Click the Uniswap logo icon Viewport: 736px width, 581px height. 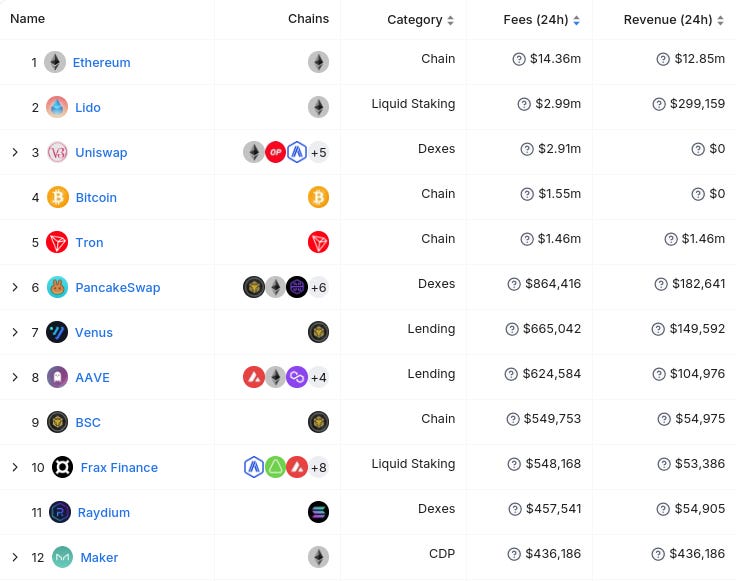[x=57, y=152]
